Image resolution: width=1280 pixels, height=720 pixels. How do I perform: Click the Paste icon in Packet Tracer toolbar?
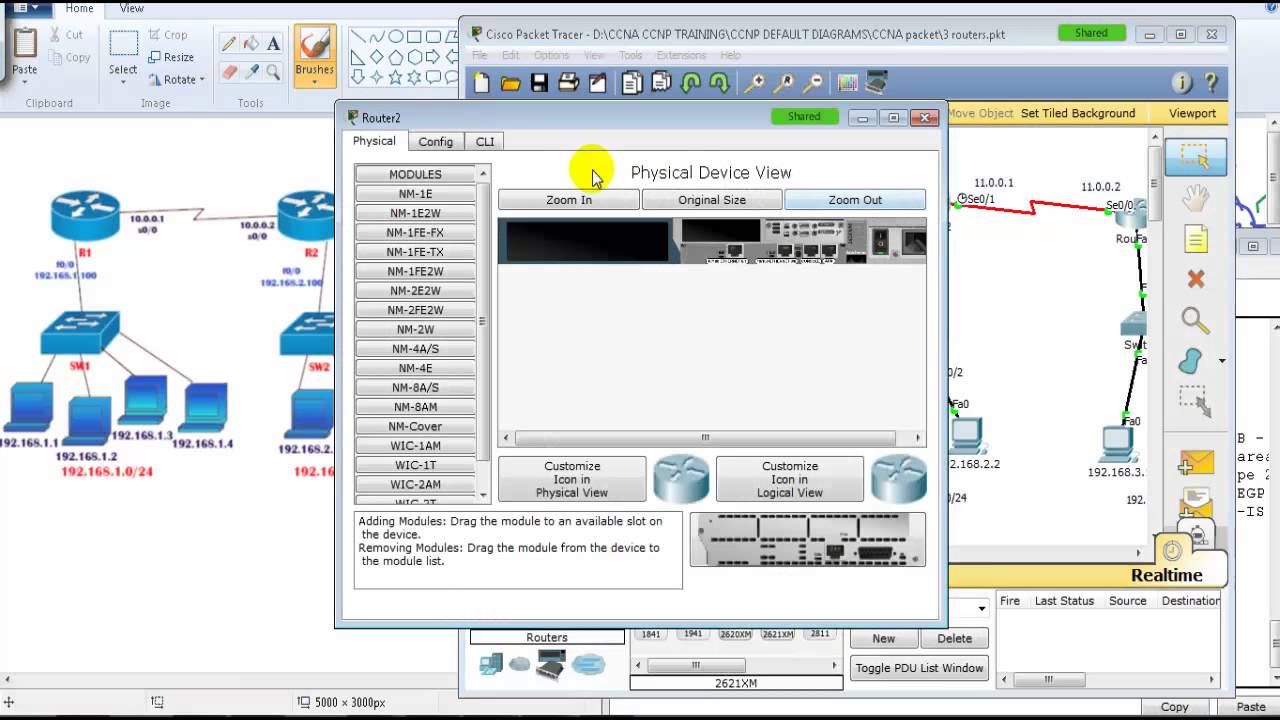point(661,83)
